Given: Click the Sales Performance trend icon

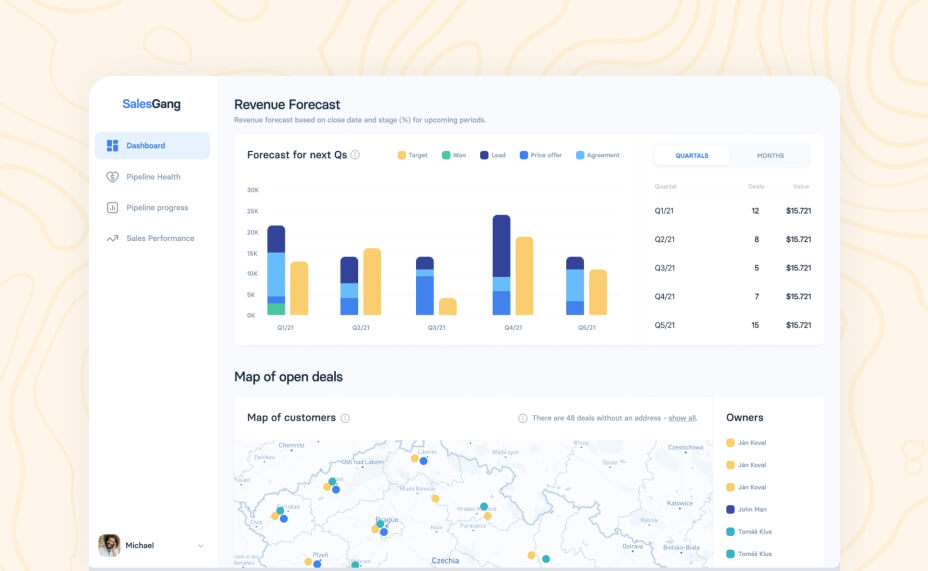Looking at the screenshot, I should (x=112, y=239).
